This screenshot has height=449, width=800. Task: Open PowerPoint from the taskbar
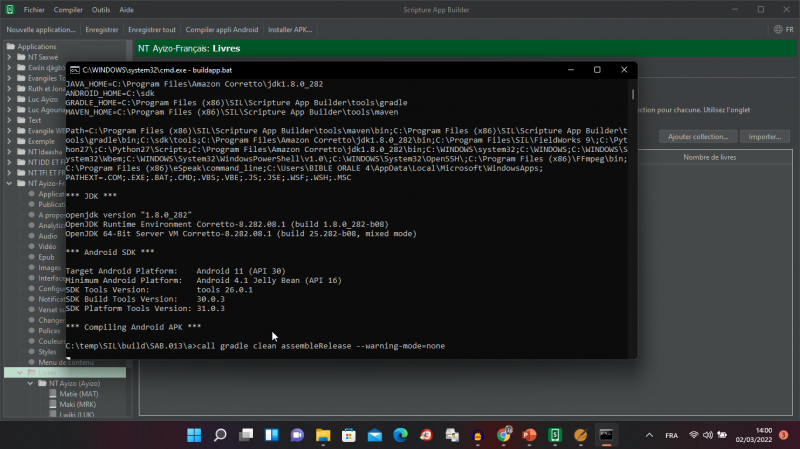[529, 435]
